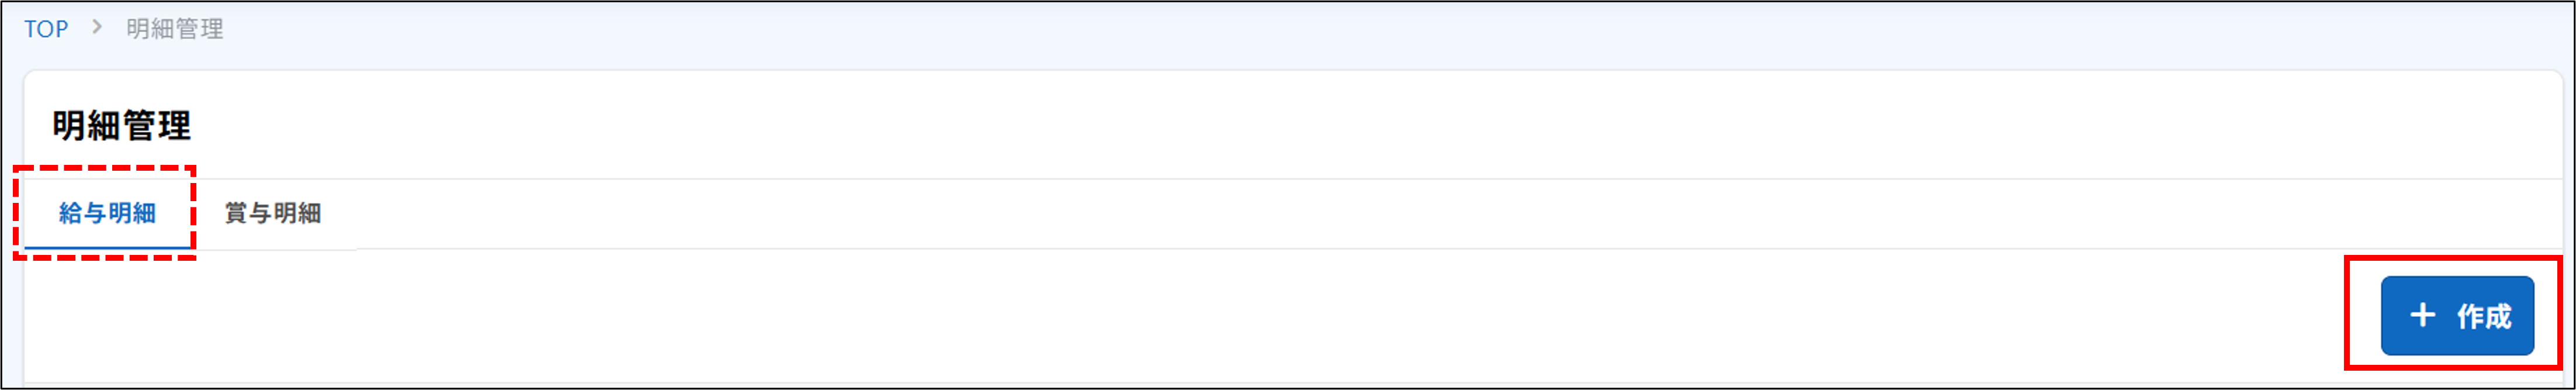
Task: Click the 明細管理 breadcrumb item
Action: (175, 29)
